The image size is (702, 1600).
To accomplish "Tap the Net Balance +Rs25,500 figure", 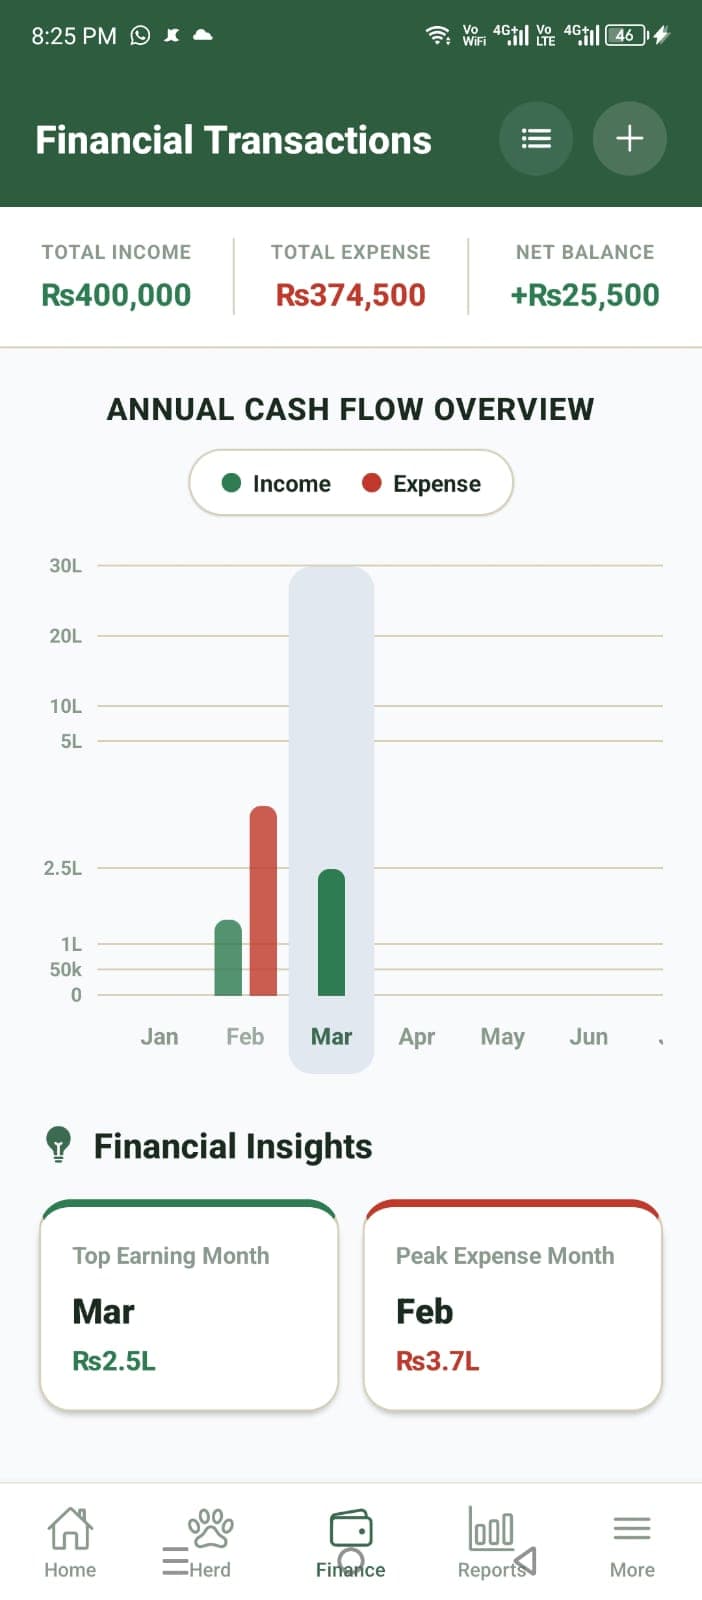I will tap(585, 295).
